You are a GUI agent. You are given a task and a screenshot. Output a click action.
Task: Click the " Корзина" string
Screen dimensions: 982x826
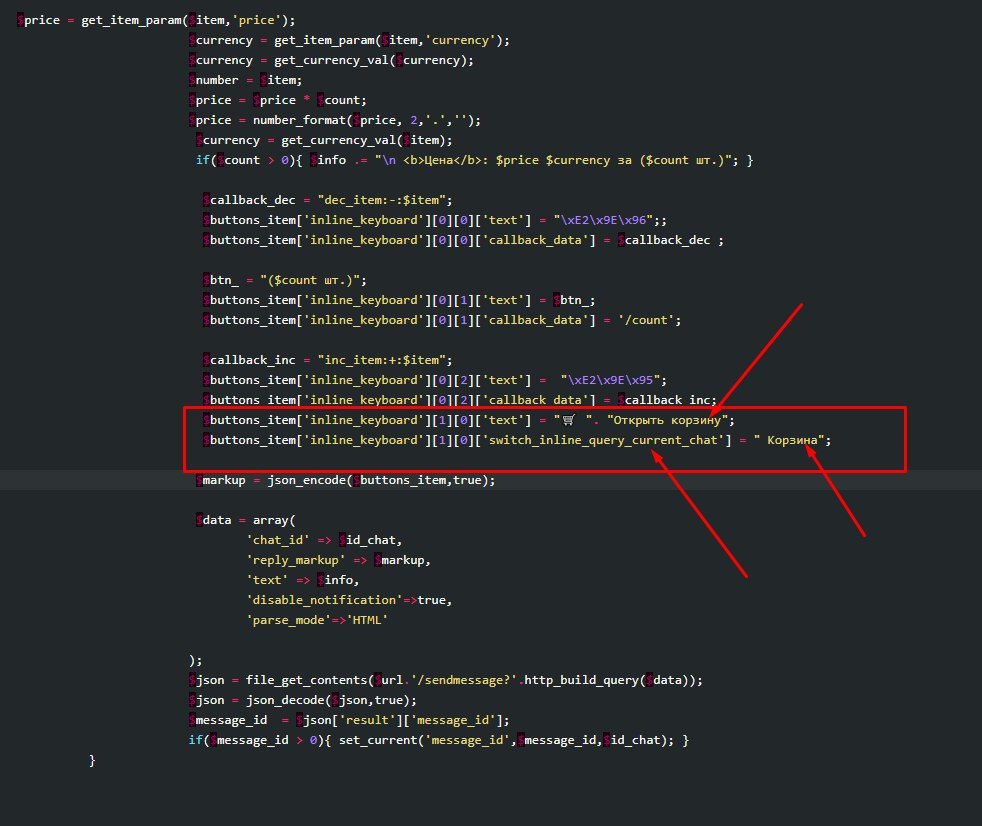pyautogui.click(x=788, y=441)
